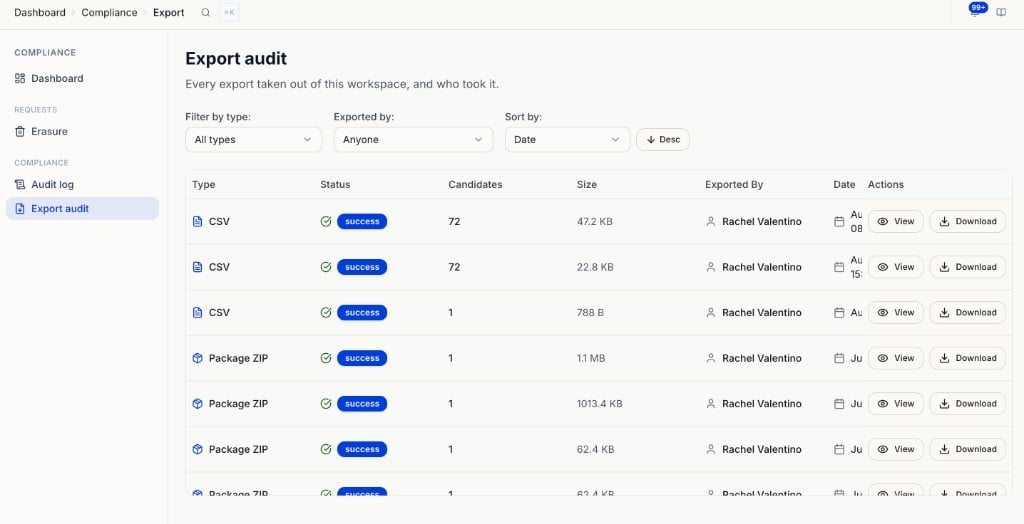Open Sort by Date dropdown
Viewport: 1024px width, 524px height.
(x=568, y=140)
